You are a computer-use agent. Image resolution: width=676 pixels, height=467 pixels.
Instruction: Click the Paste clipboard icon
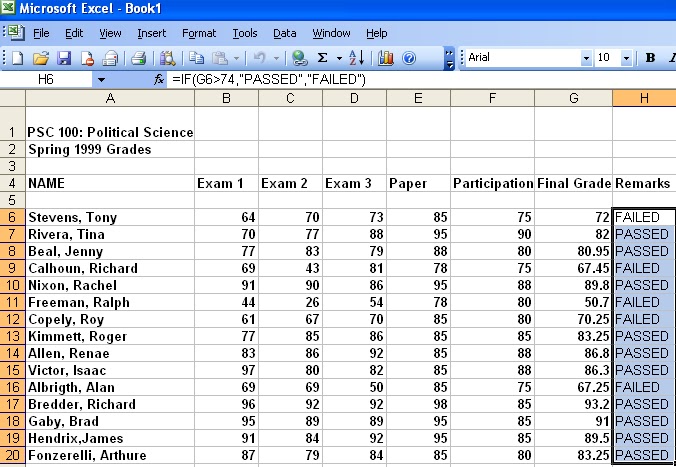click(220, 58)
